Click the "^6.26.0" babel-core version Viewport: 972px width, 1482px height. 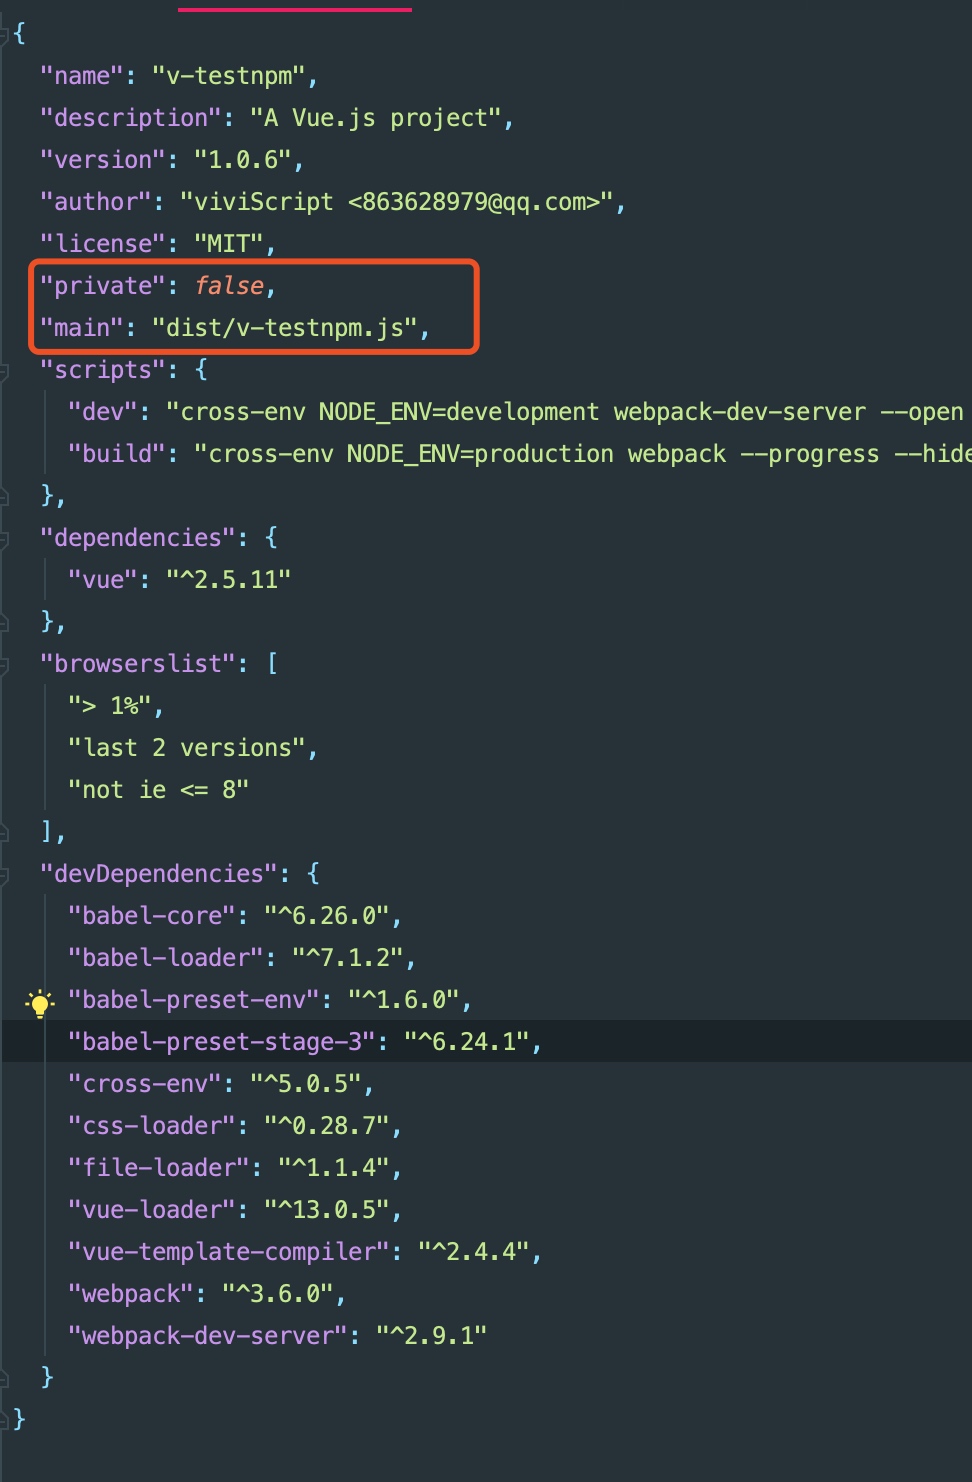point(327,916)
